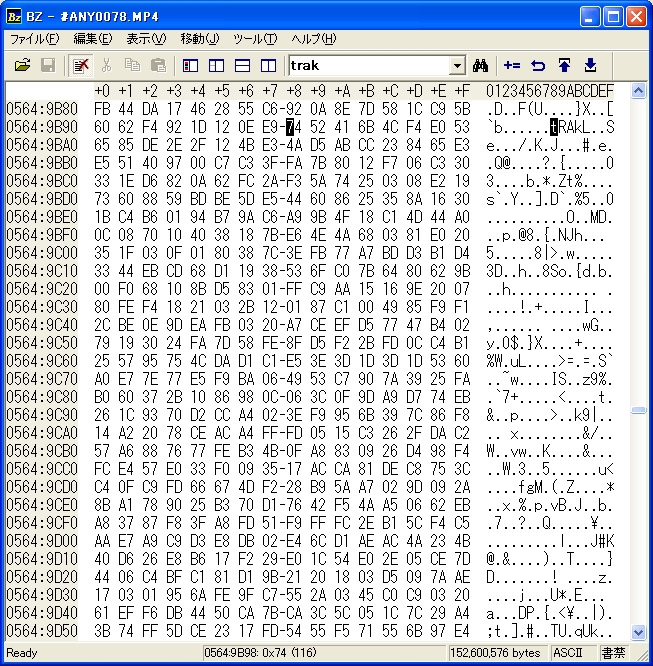653x666 pixels.
Task: Toggle the read-only edit icon
Action: 80,65
